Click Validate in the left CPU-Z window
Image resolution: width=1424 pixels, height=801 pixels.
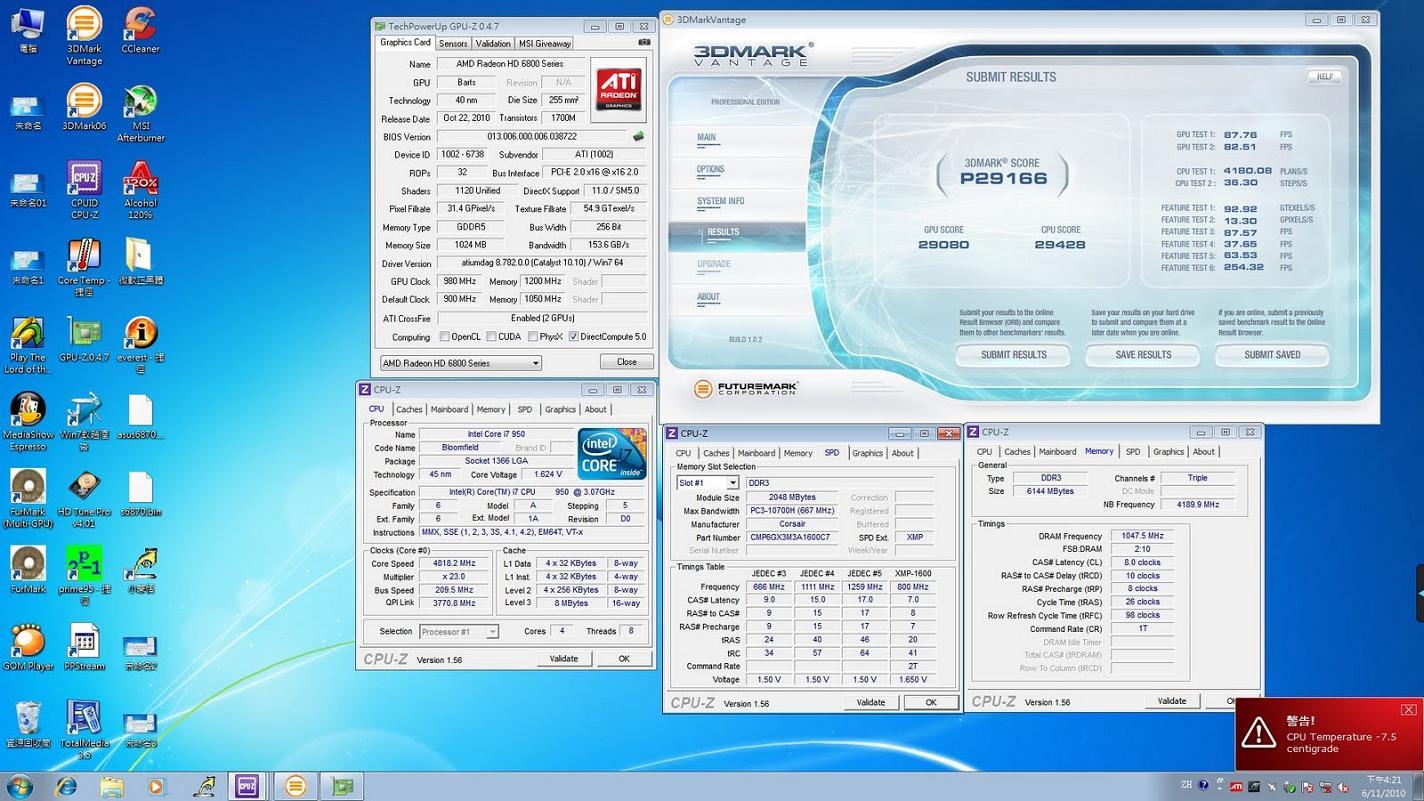pos(564,659)
